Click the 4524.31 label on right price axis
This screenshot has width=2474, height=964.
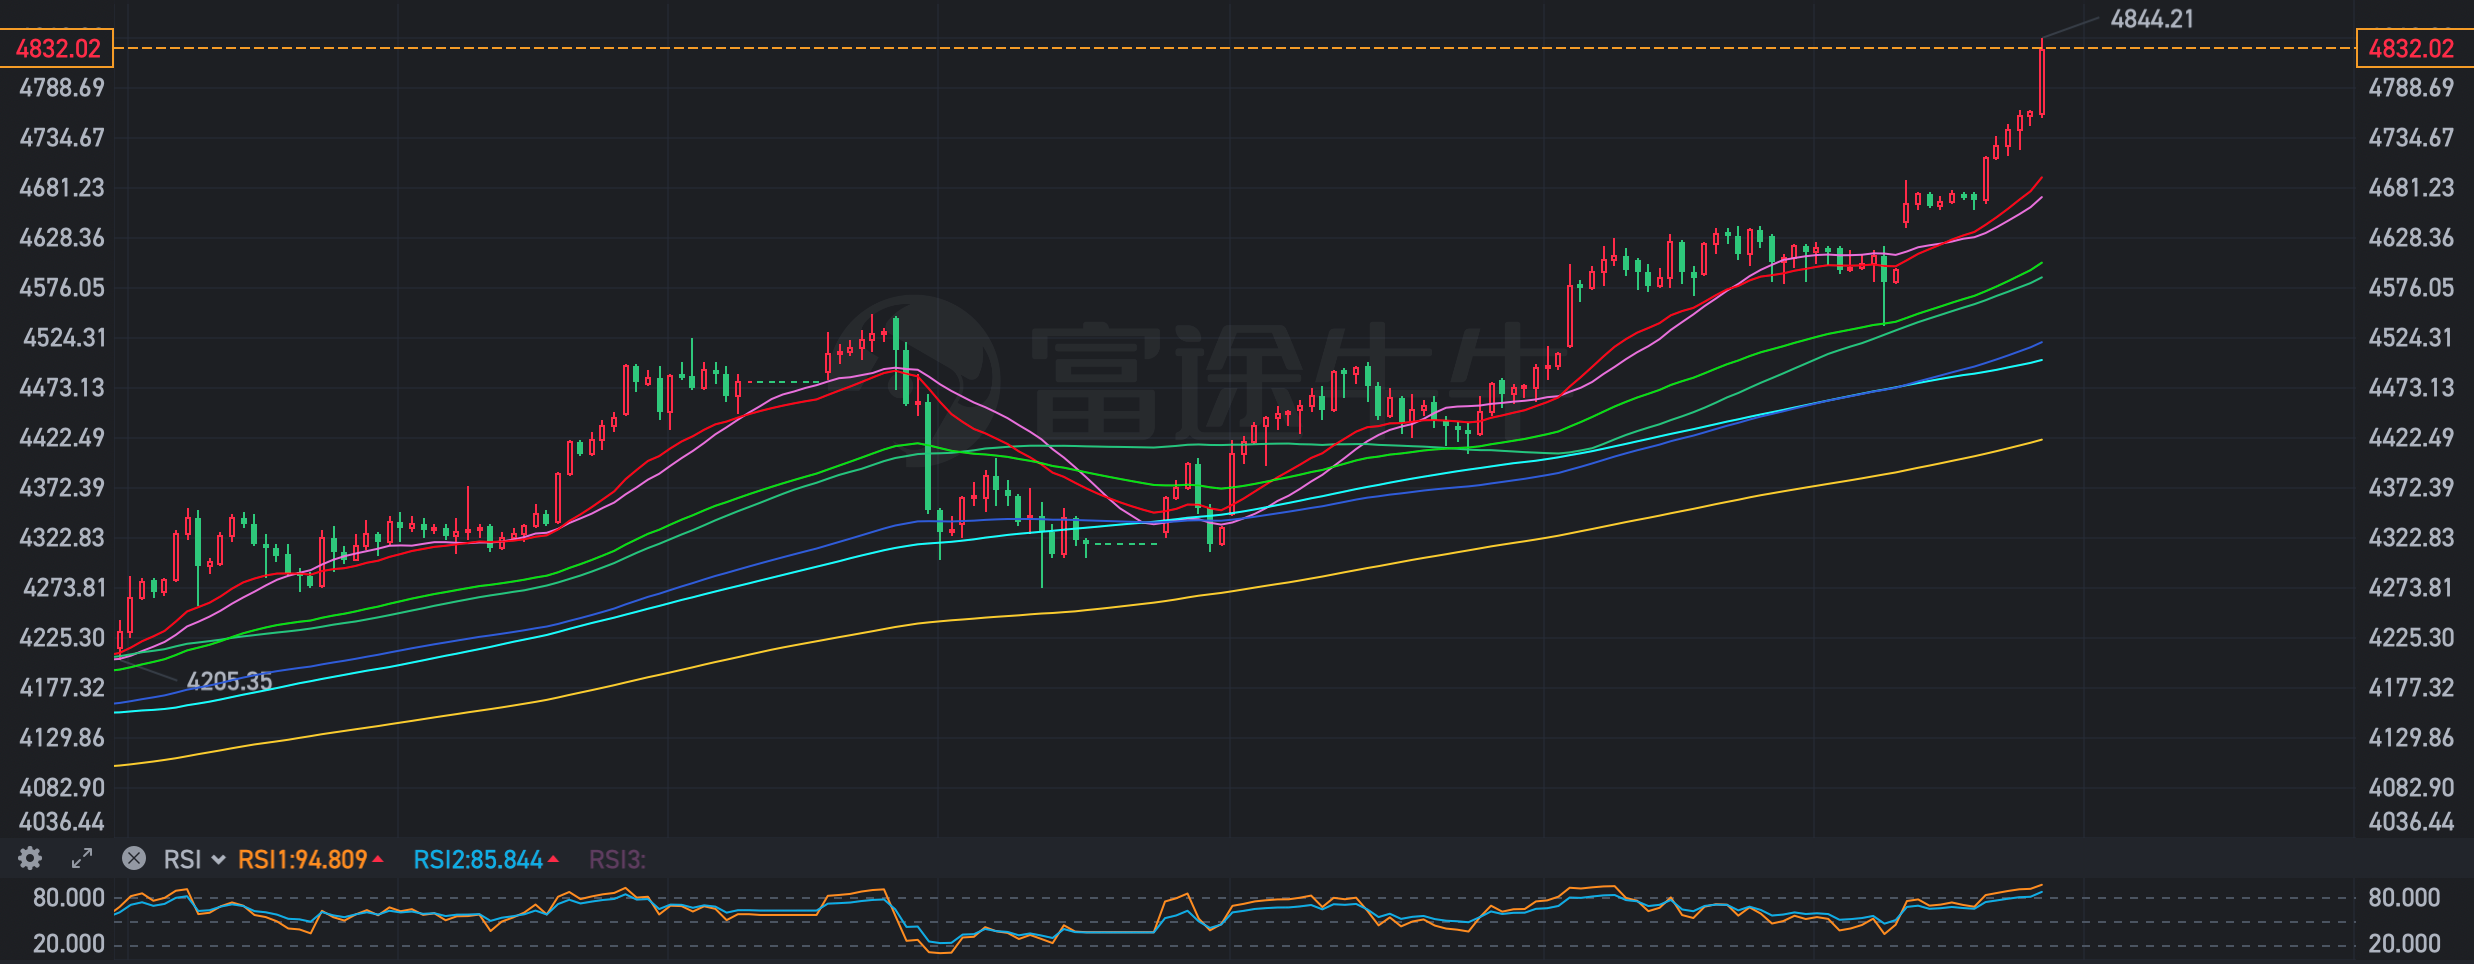pyautogui.click(x=2410, y=338)
